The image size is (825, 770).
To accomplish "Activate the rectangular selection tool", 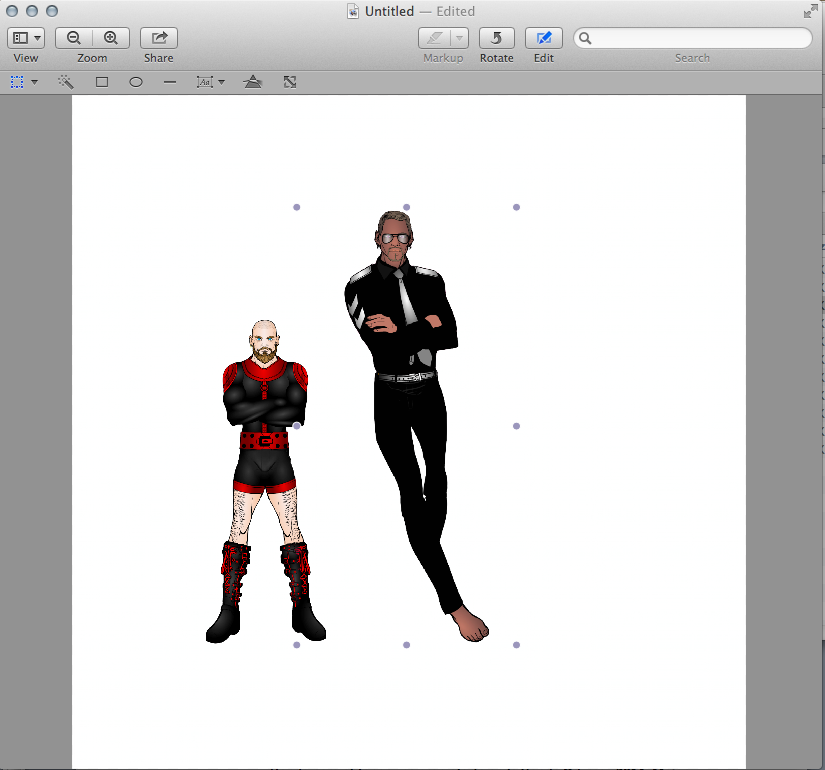I will coord(17,82).
